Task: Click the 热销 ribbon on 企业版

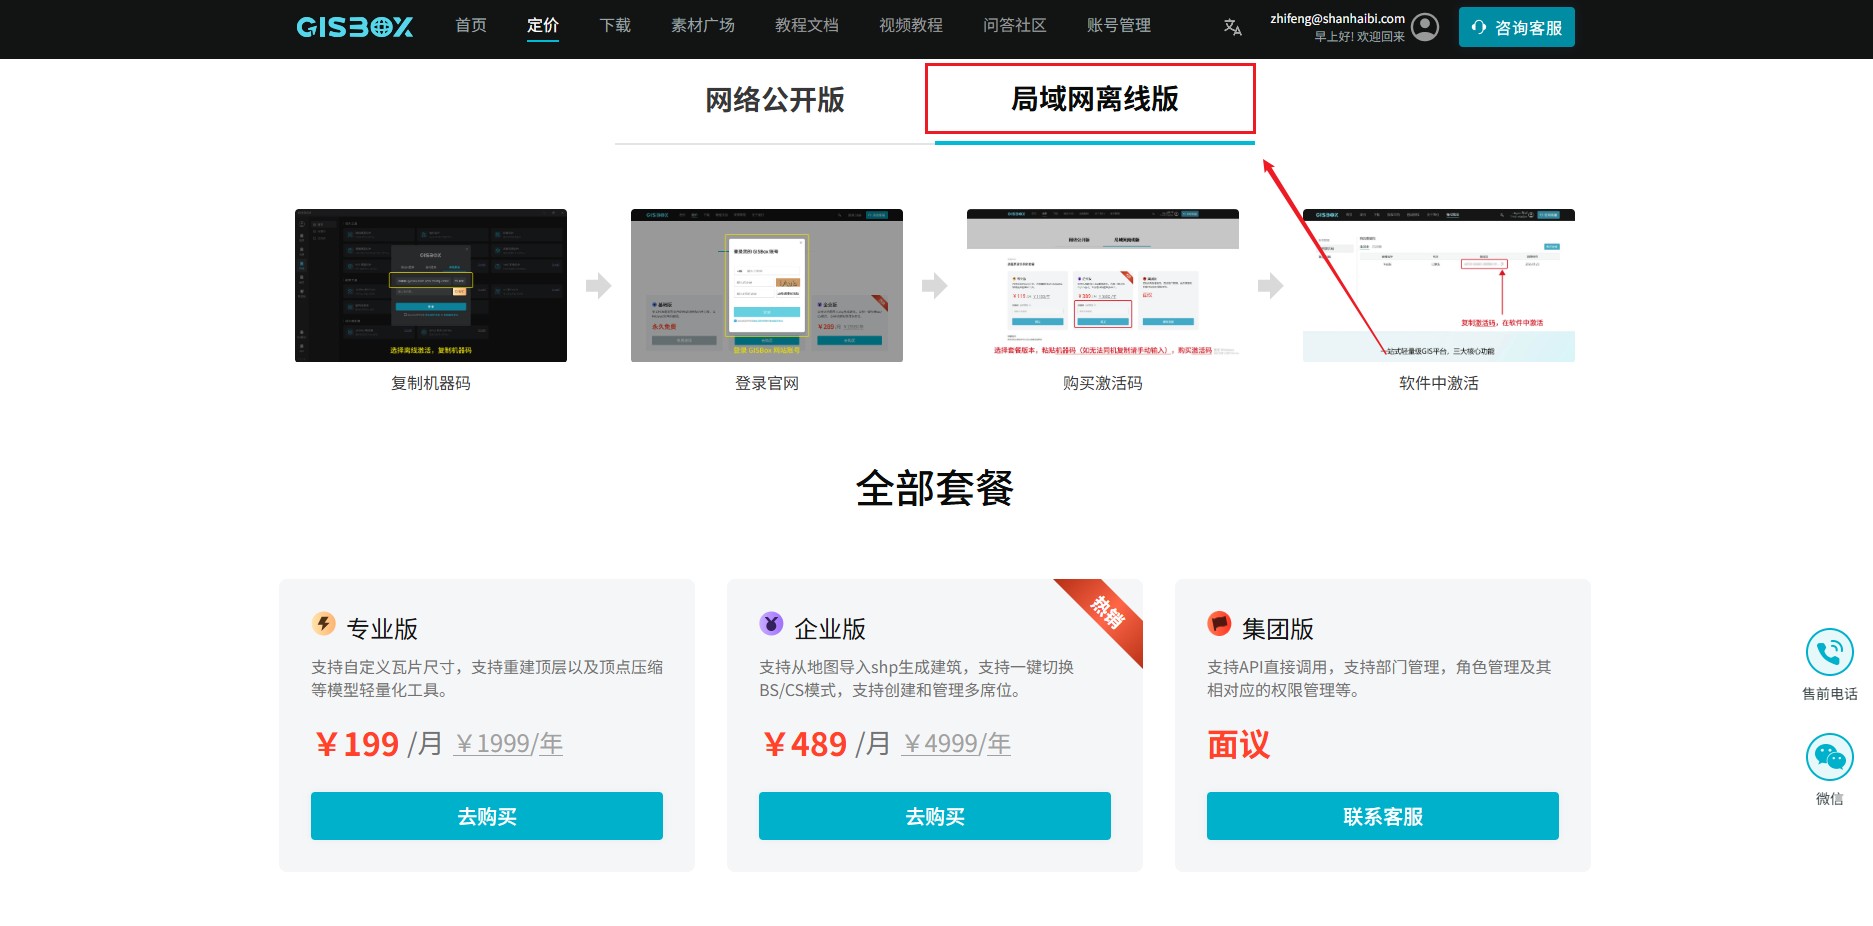Action: point(1107,612)
